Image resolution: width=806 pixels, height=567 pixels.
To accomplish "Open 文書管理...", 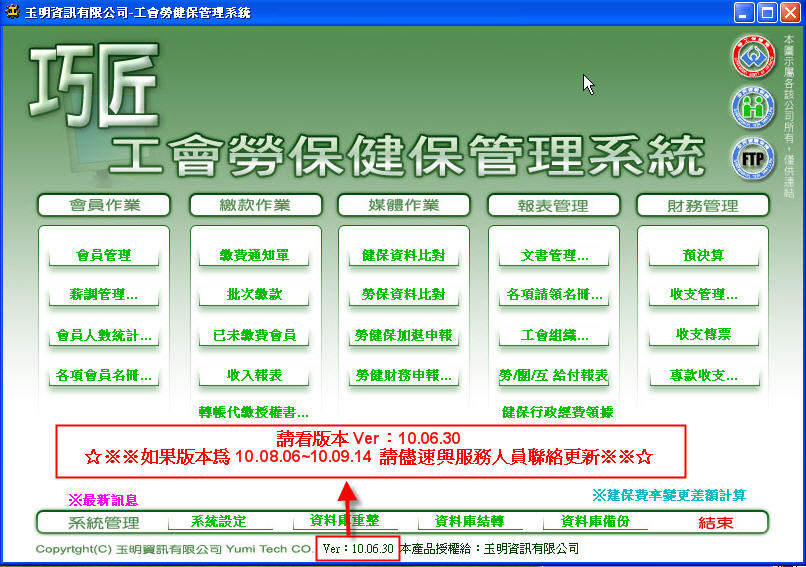I will point(554,255).
